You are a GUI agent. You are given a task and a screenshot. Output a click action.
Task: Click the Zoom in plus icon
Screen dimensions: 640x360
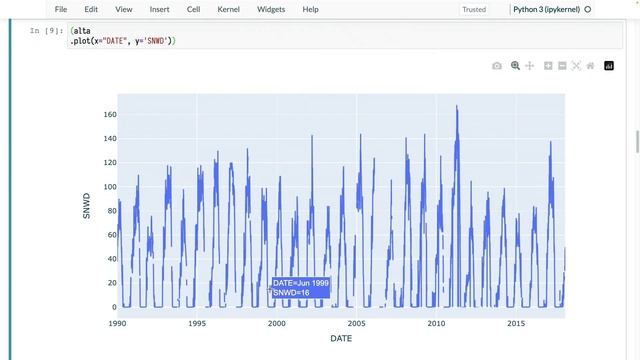click(548, 66)
